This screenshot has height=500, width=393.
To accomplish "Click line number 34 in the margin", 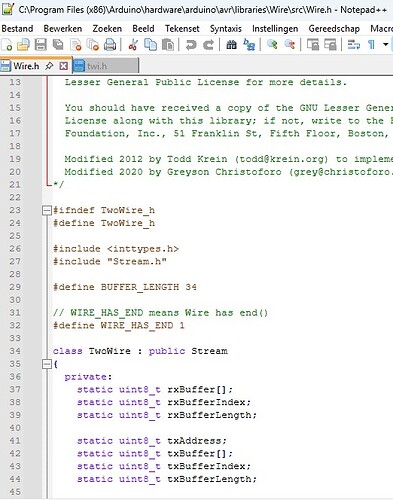I will [x=15, y=351].
